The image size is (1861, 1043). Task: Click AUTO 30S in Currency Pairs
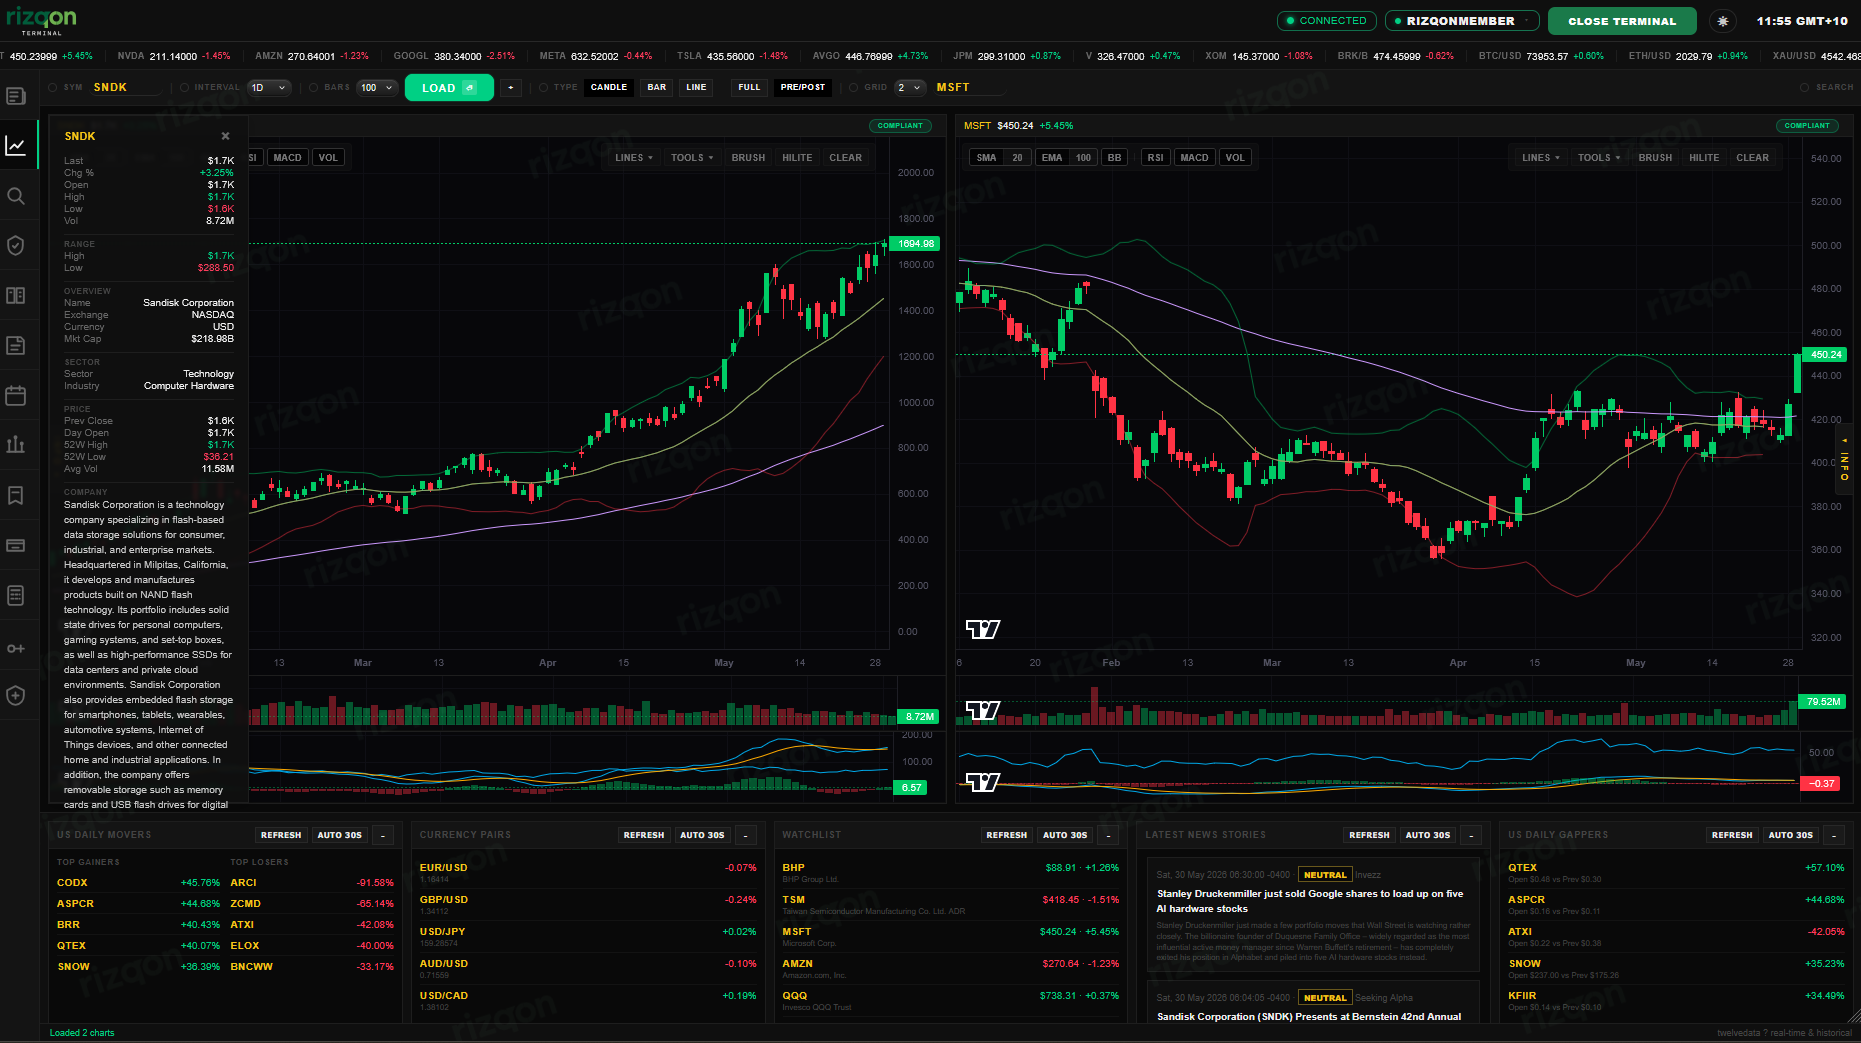click(x=702, y=835)
